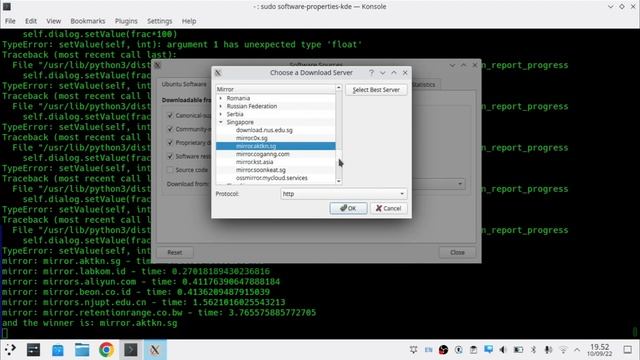Open the Protocol http dropdown
This screenshot has height=360, width=640.
[344, 194]
